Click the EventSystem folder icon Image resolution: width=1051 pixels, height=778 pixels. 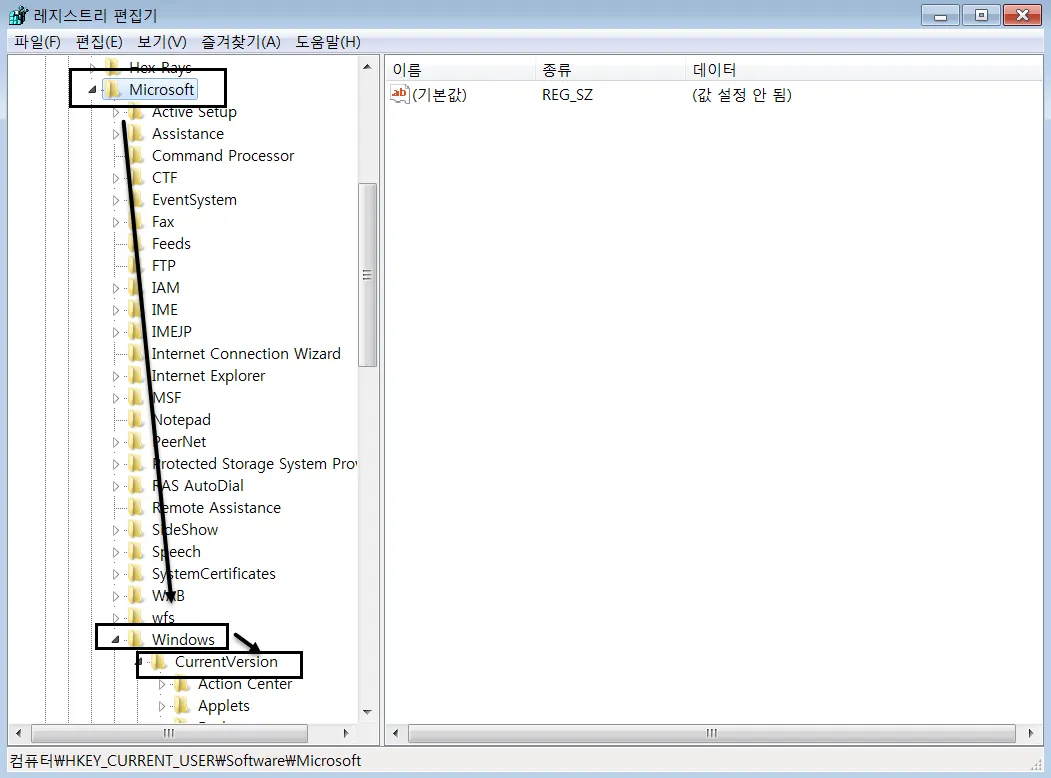[136, 200]
